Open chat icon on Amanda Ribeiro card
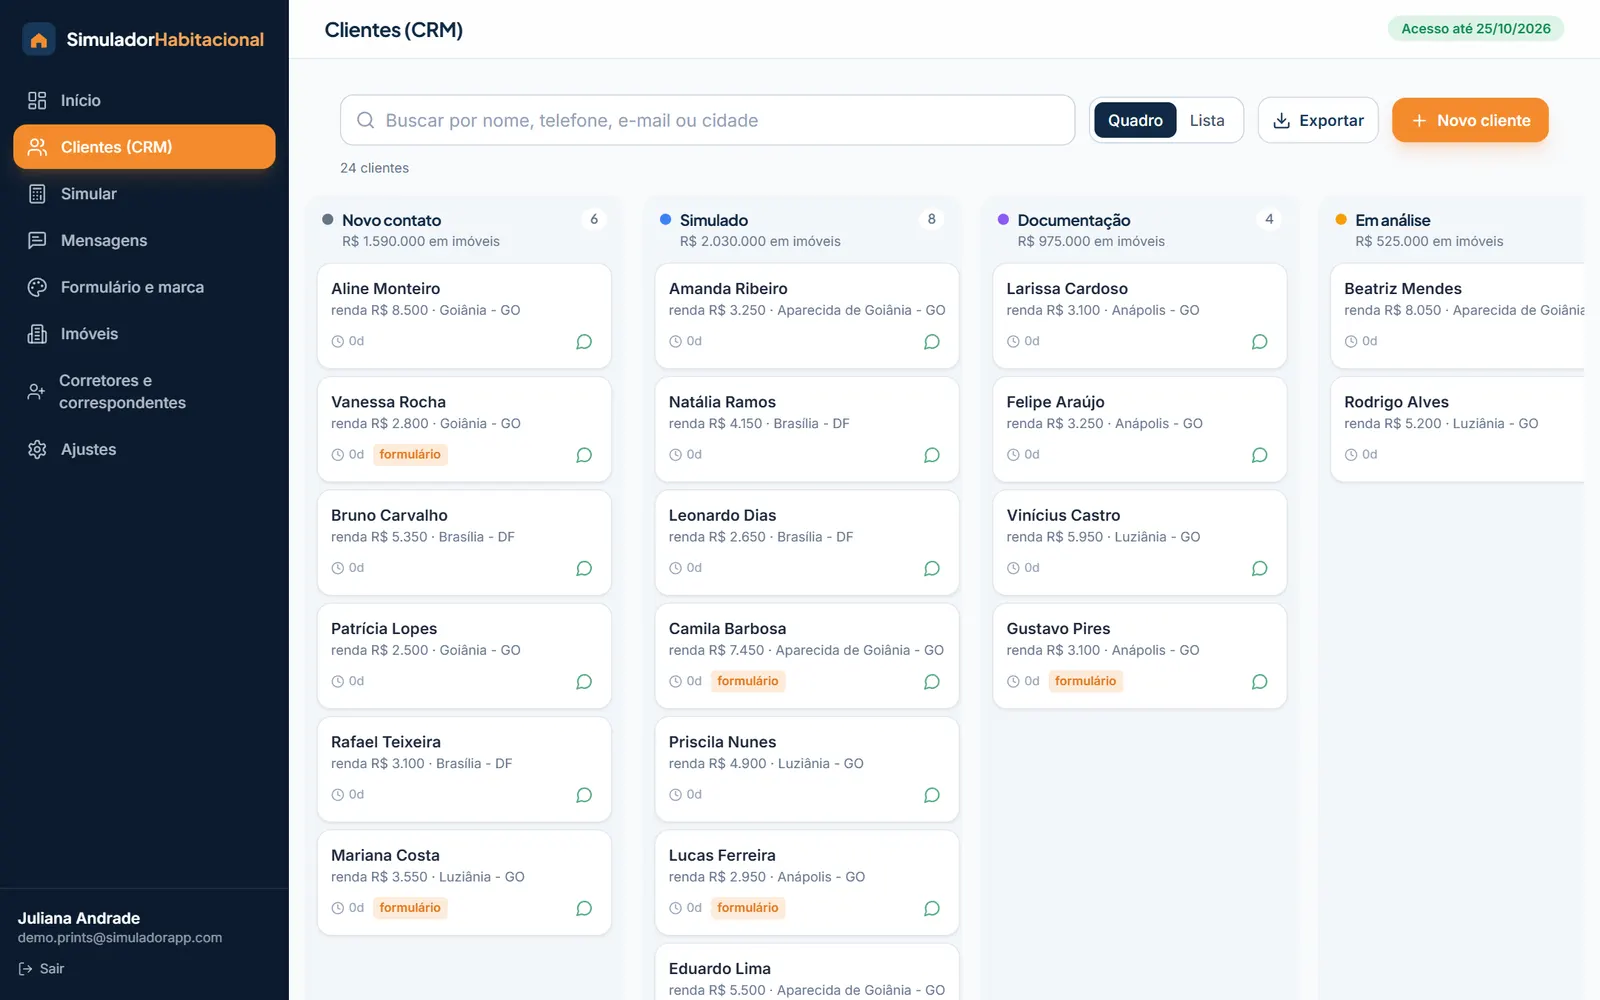This screenshot has height=1000, width=1600. 932,342
